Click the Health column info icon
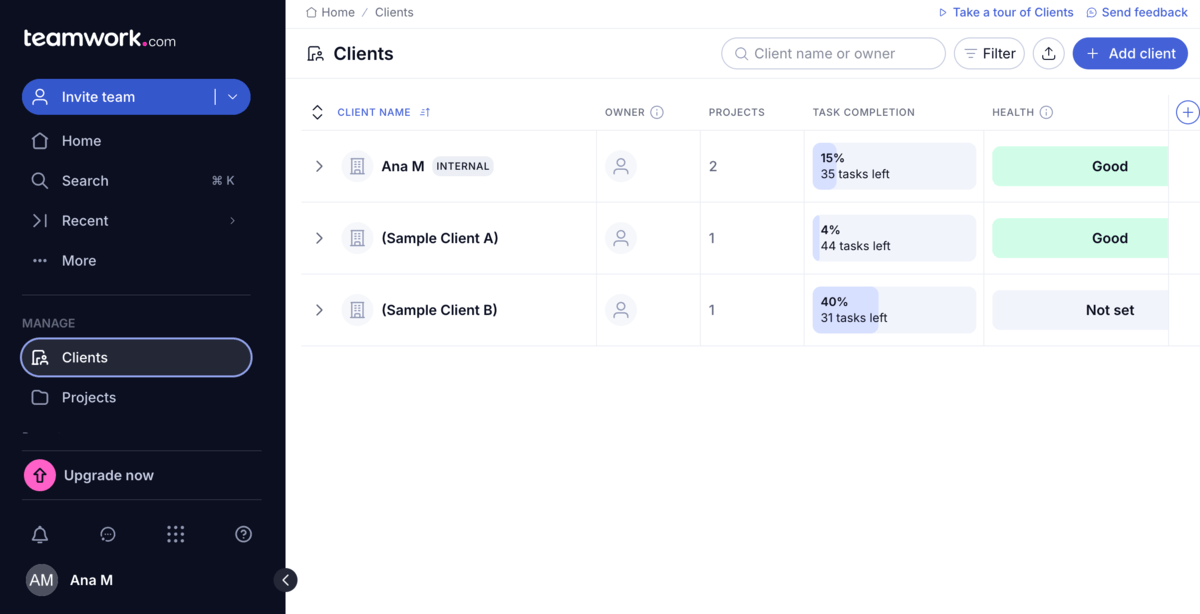This screenshot has width=1200, height=614. (x=1046, y=112)
